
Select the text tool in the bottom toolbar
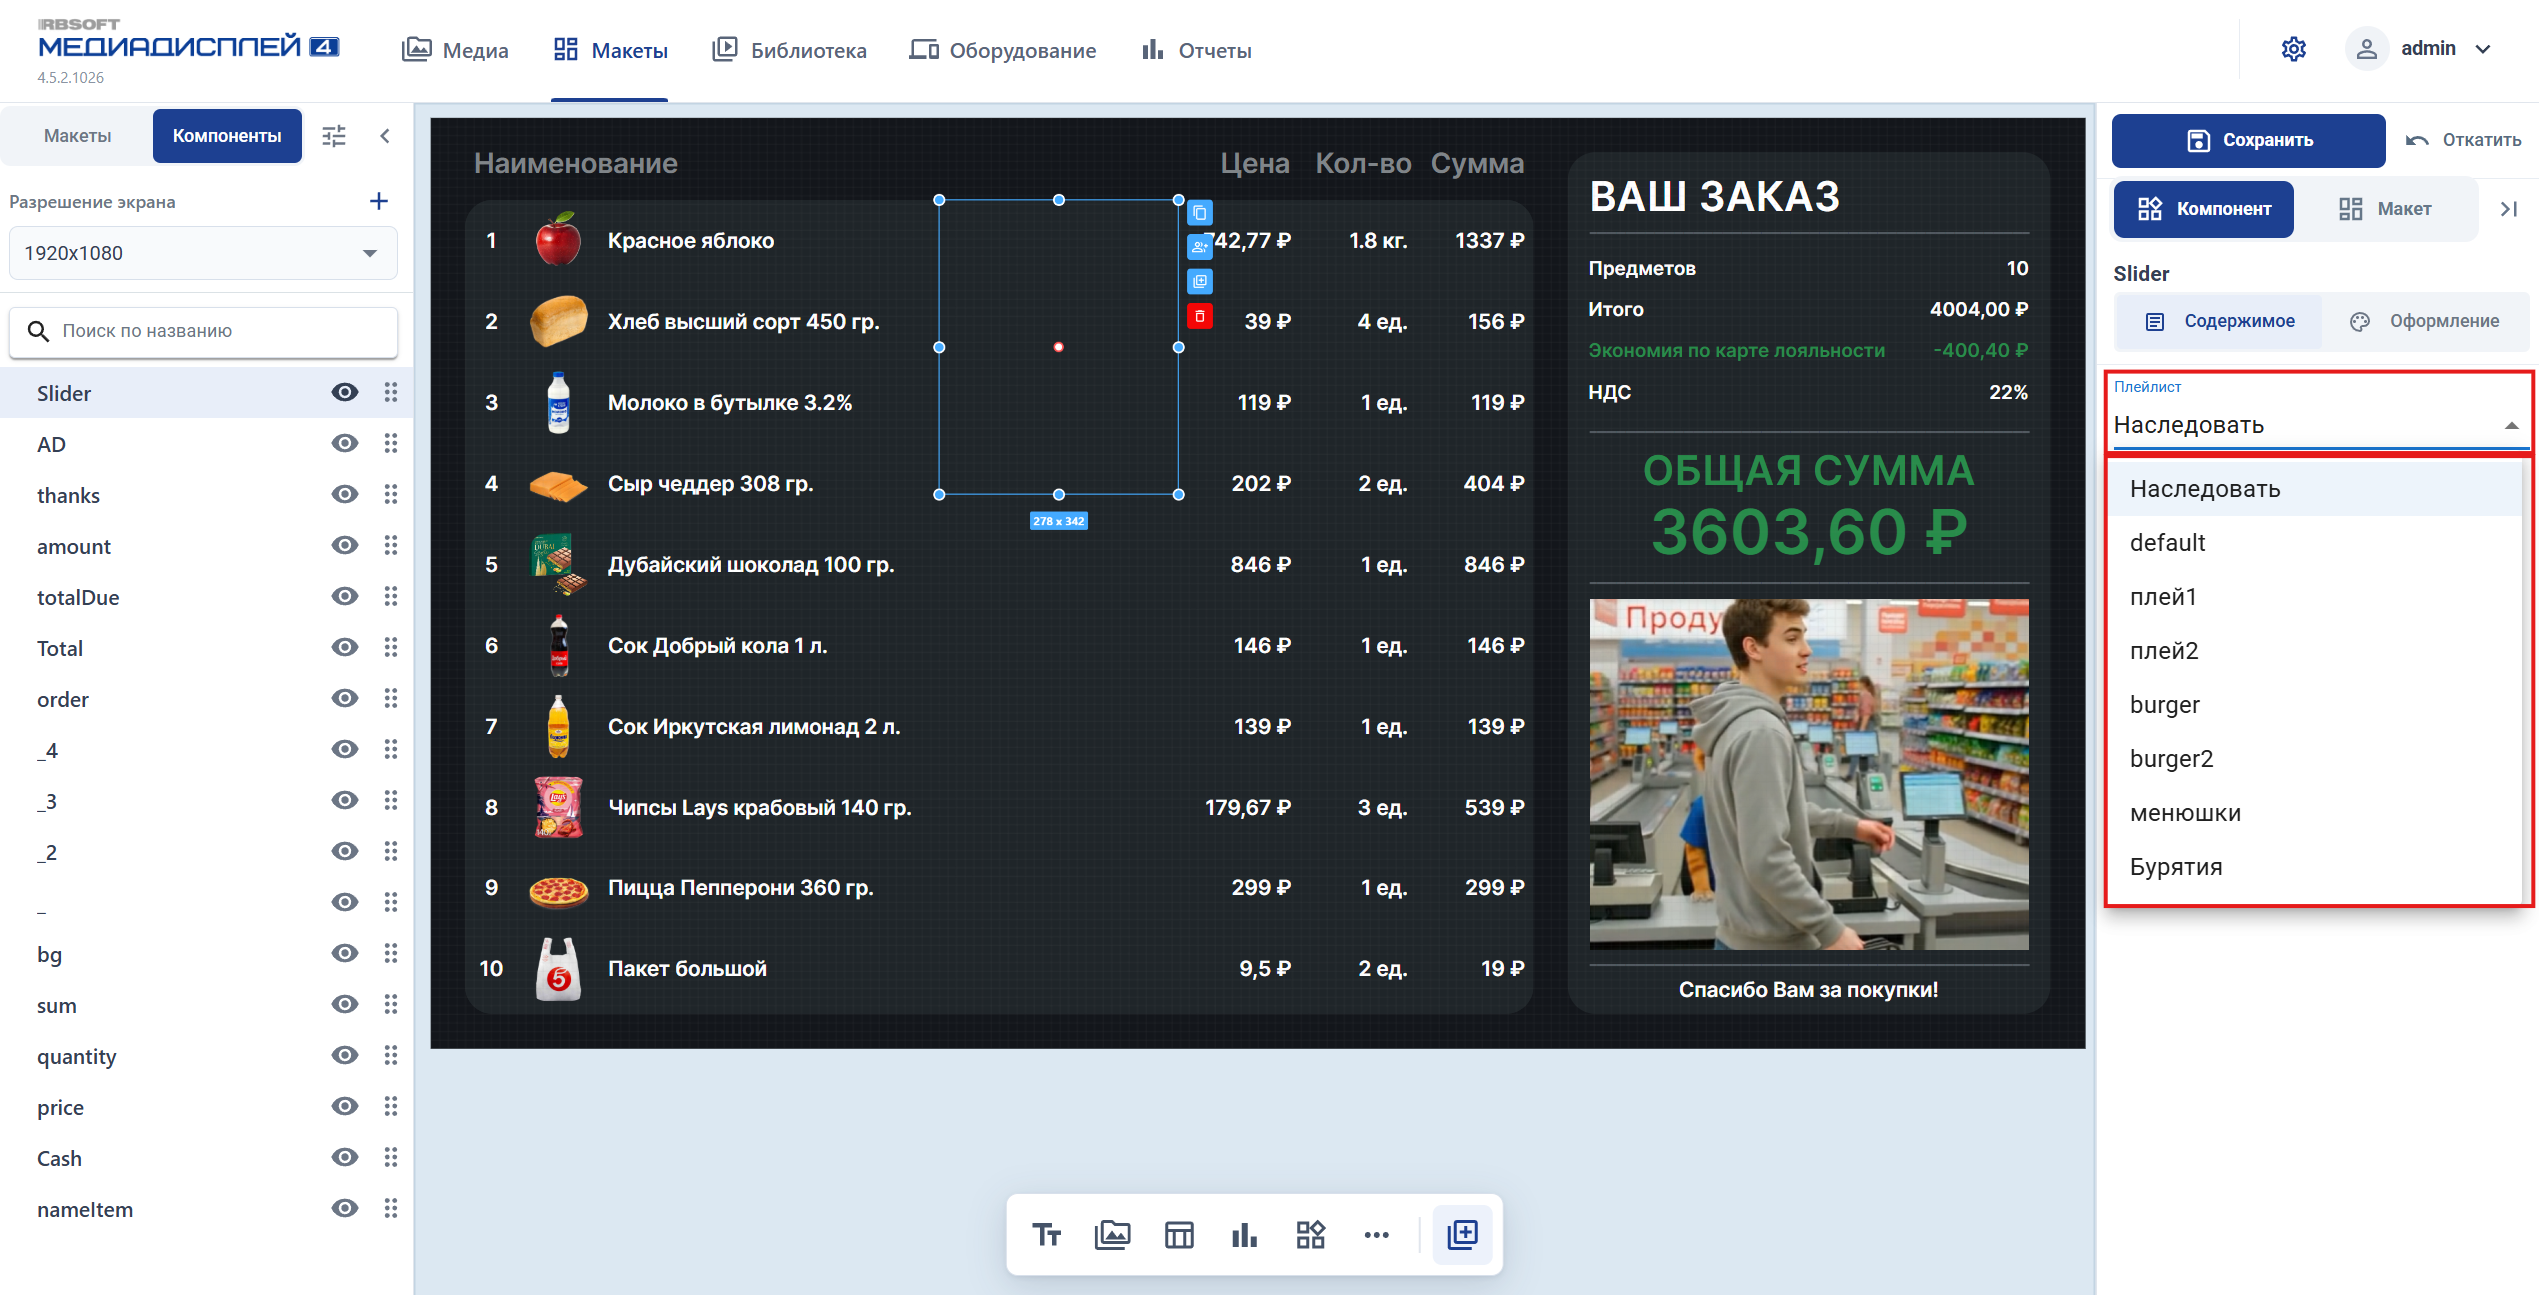(x=1046, y=1235)
